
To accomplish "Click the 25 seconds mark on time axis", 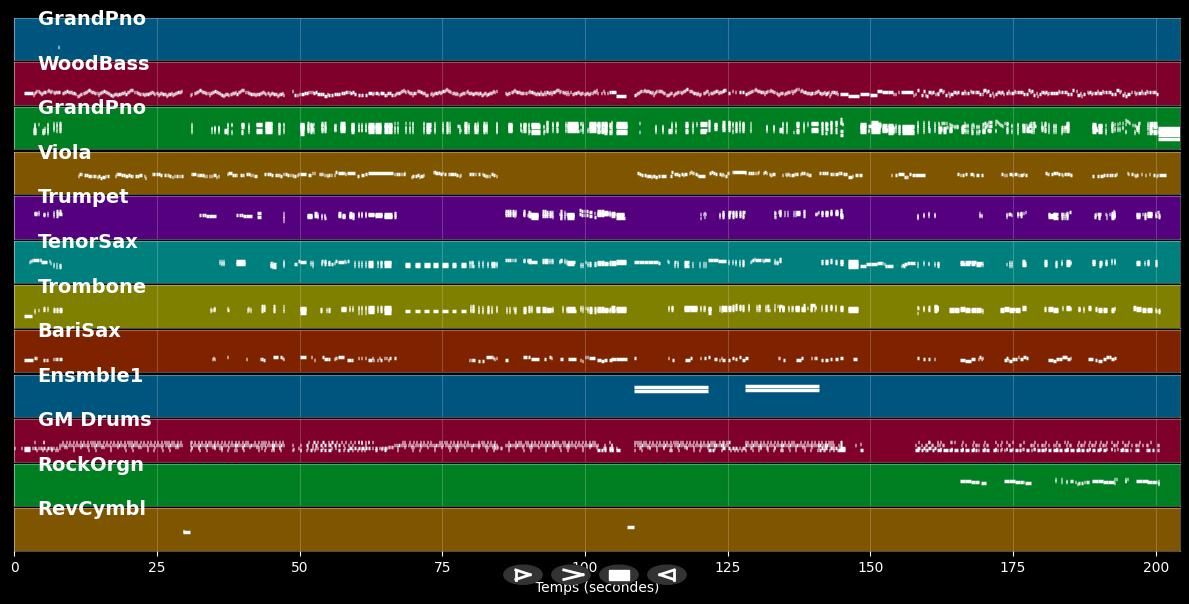I will (x=157, y=567).
